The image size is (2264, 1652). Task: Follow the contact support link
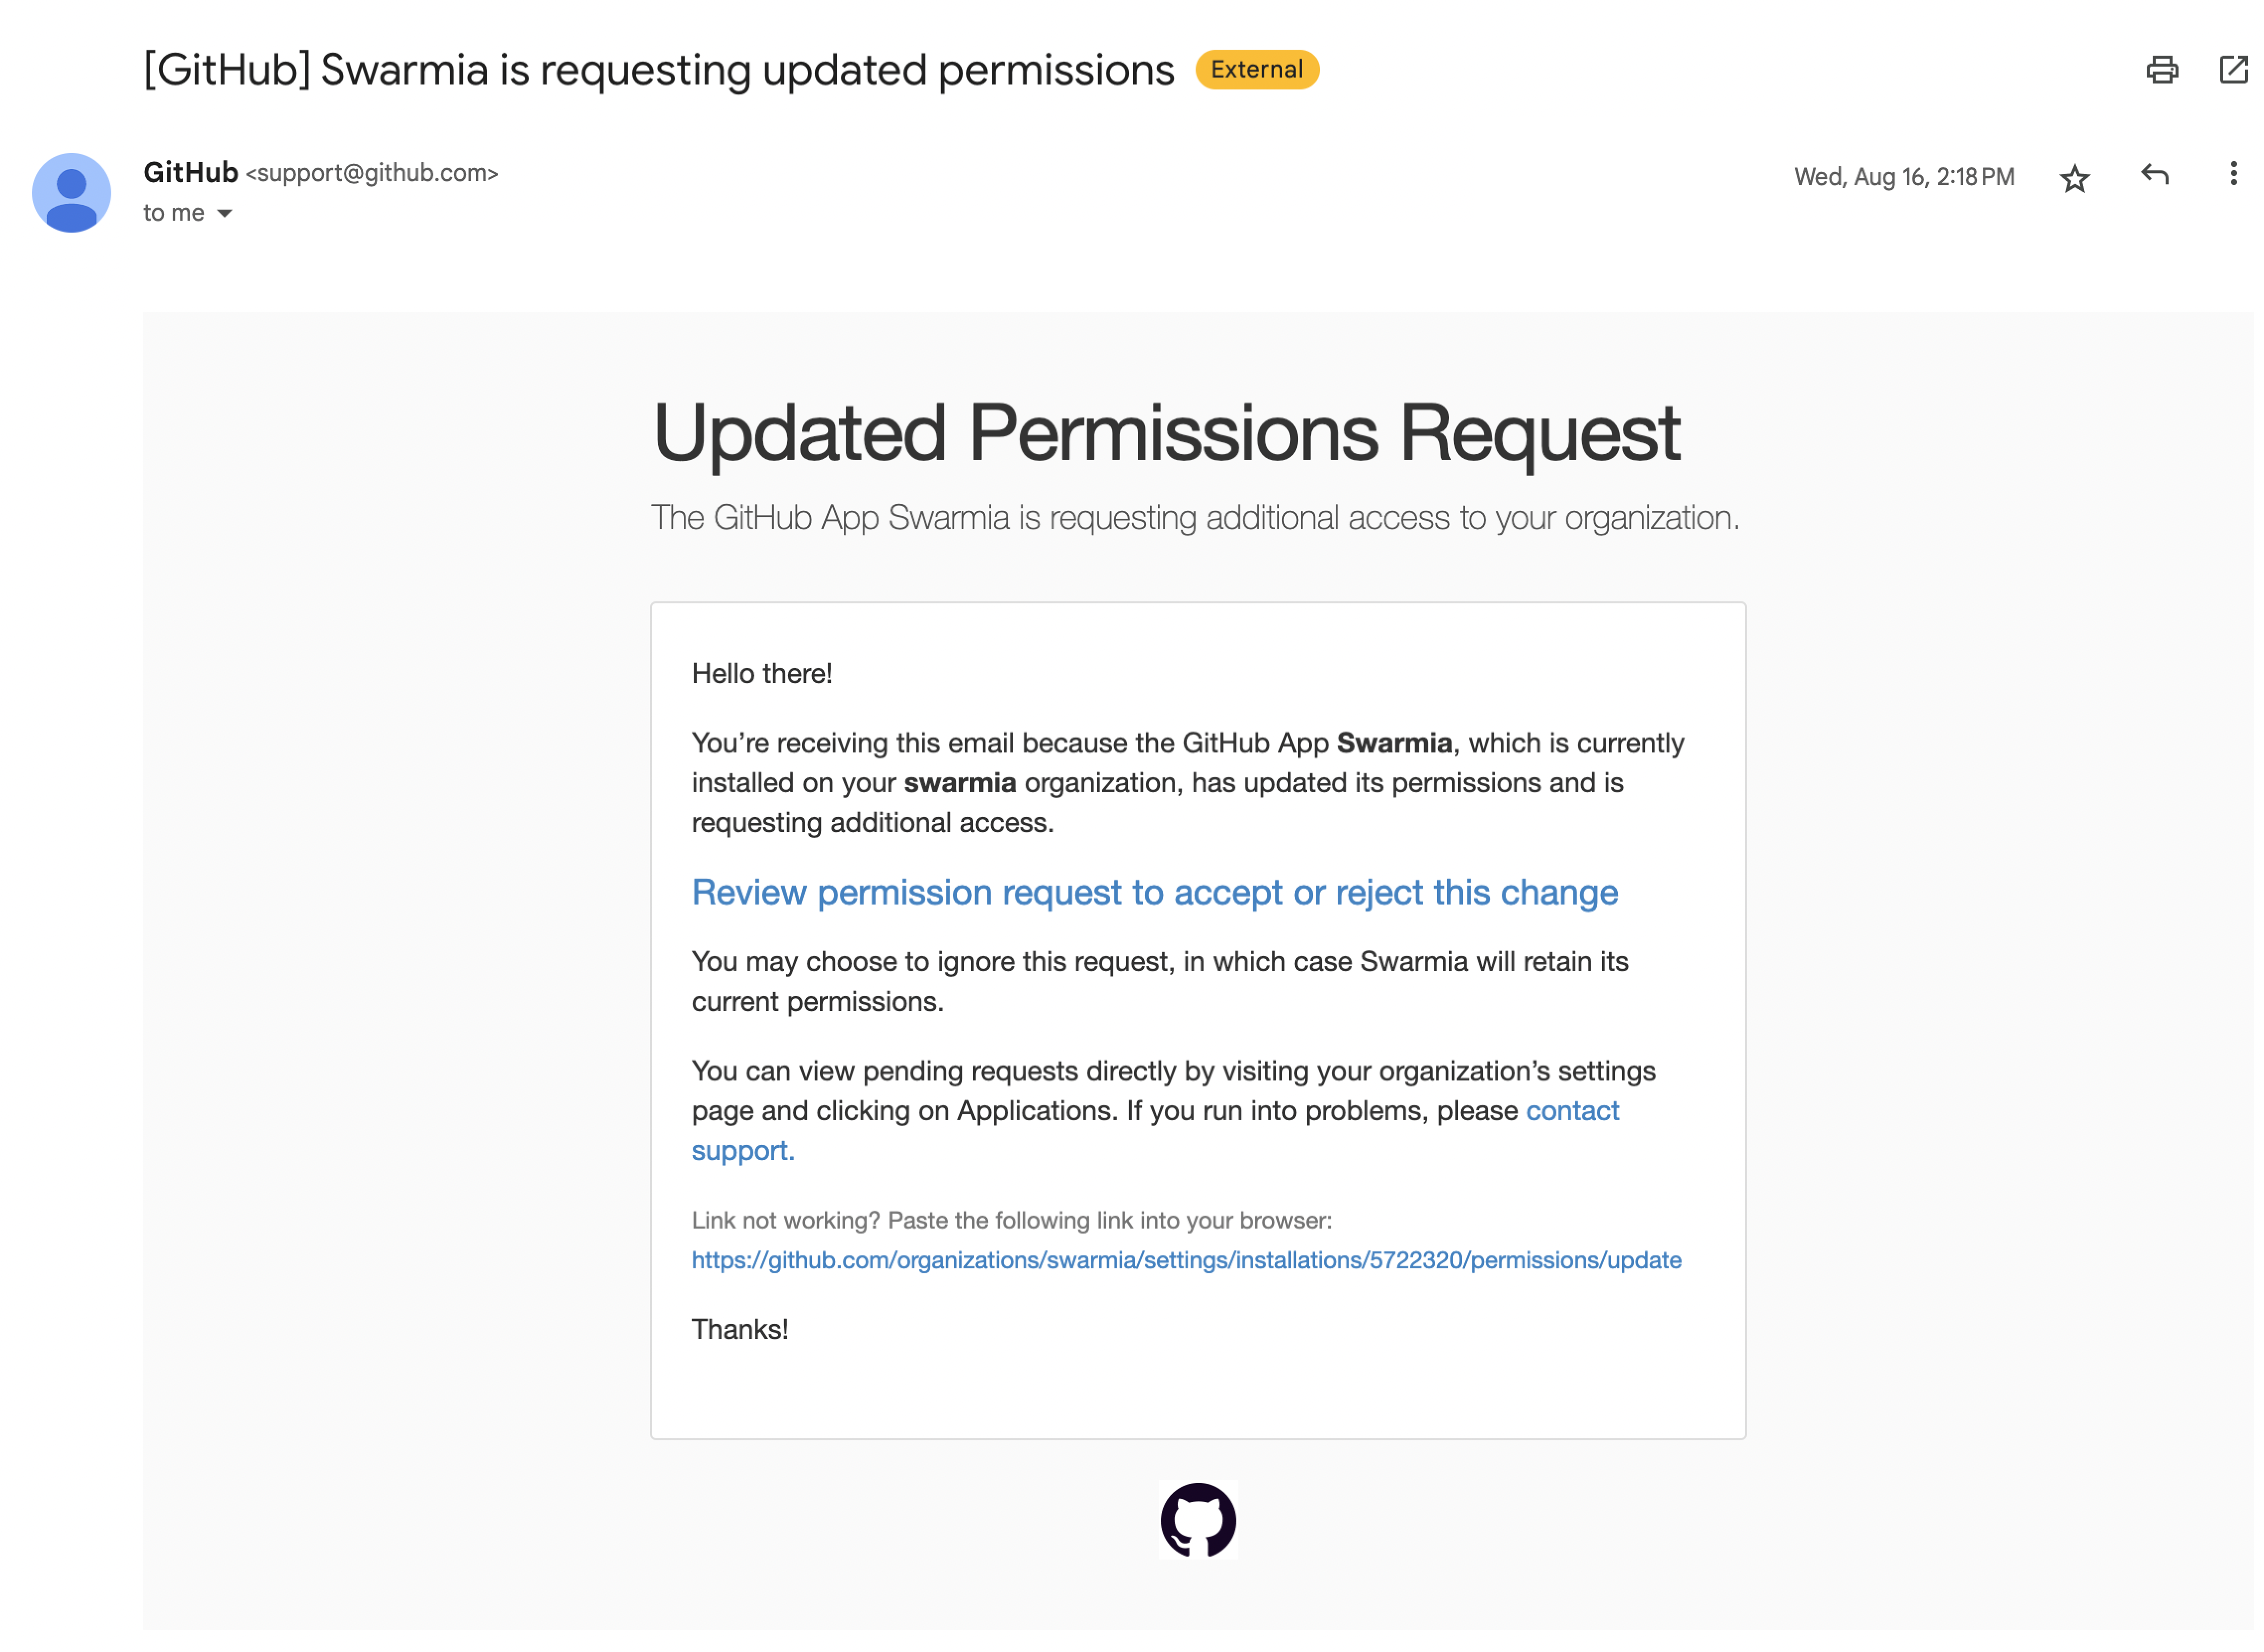coord(1571,1111)
